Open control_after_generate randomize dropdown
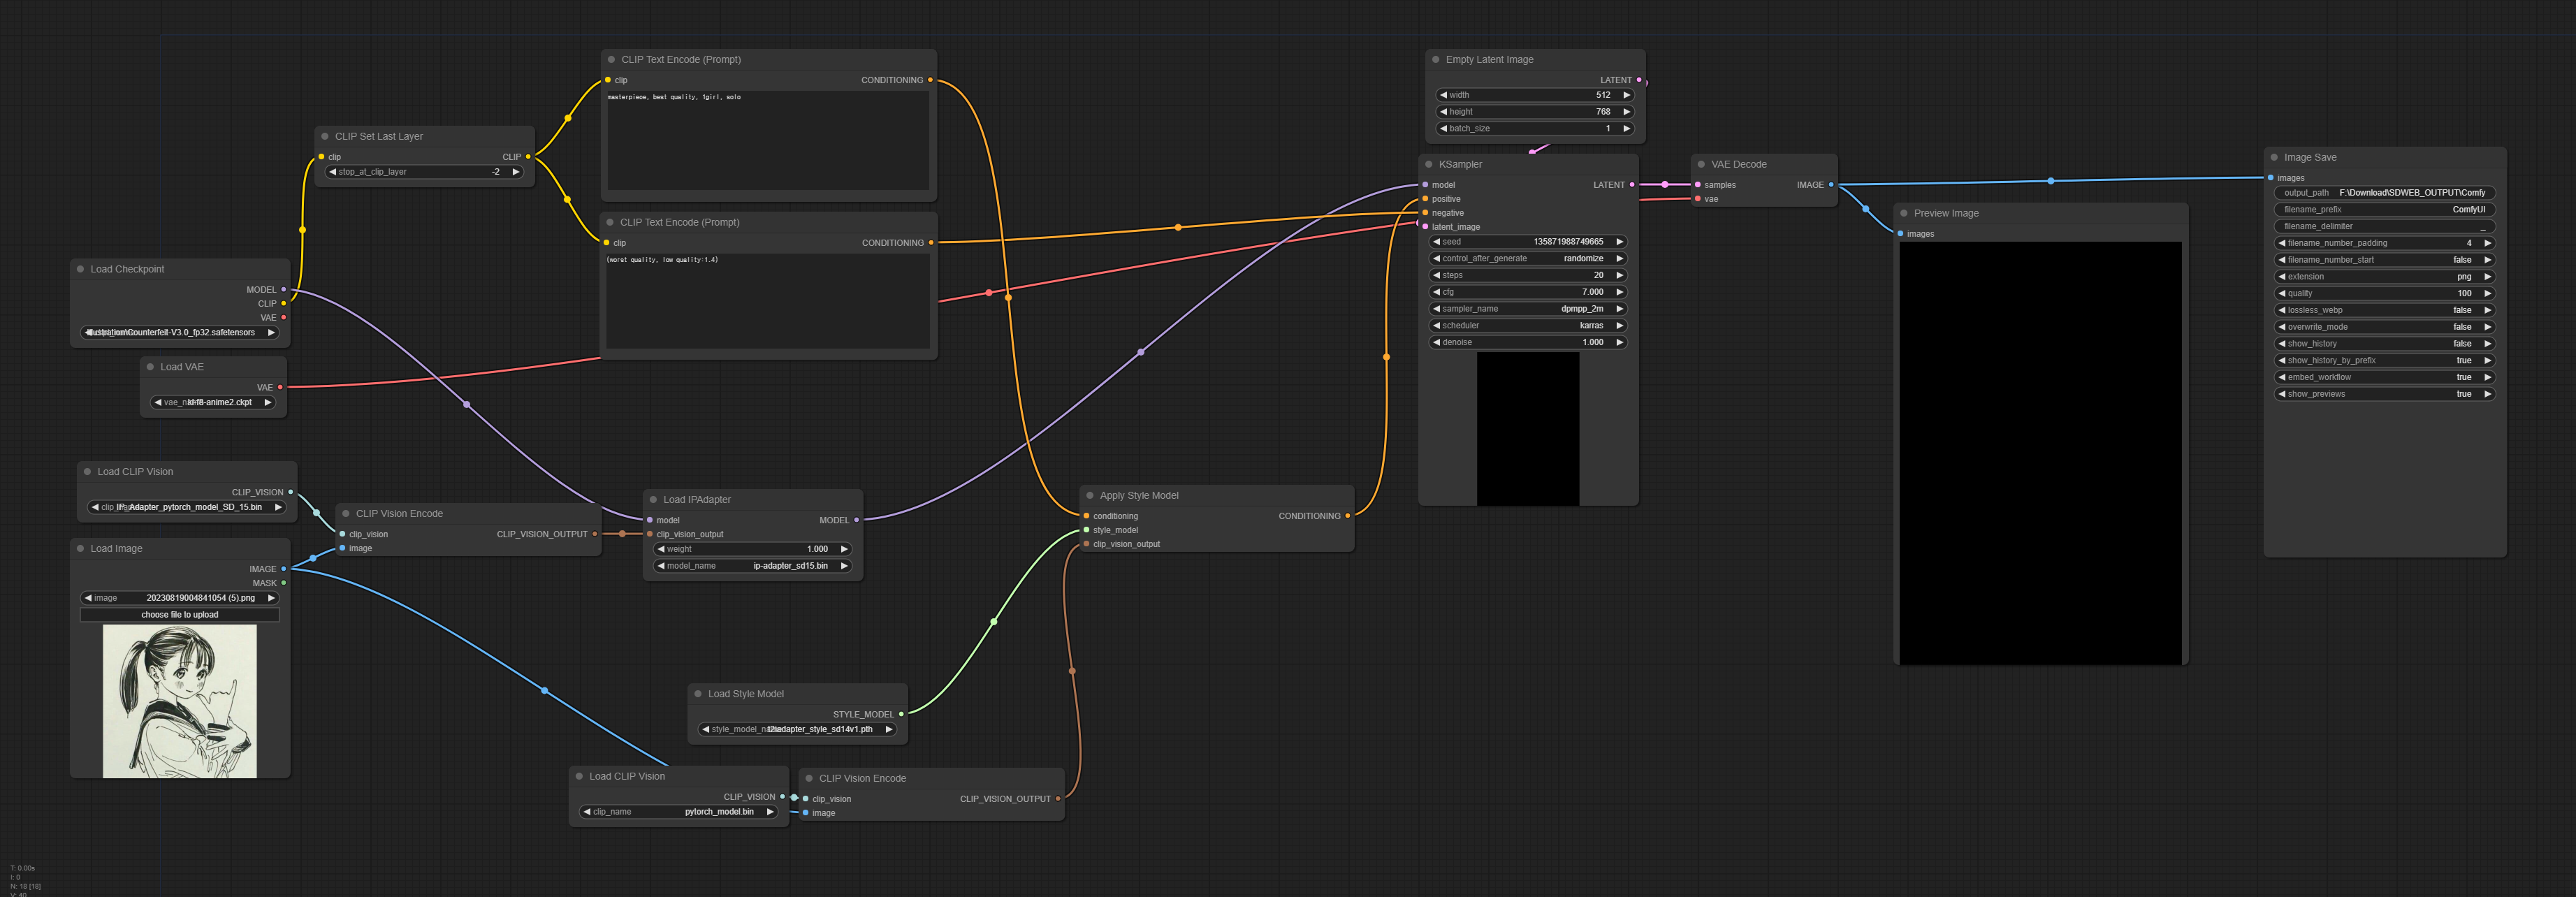Screen dimensions: 2576x897 1527,258
